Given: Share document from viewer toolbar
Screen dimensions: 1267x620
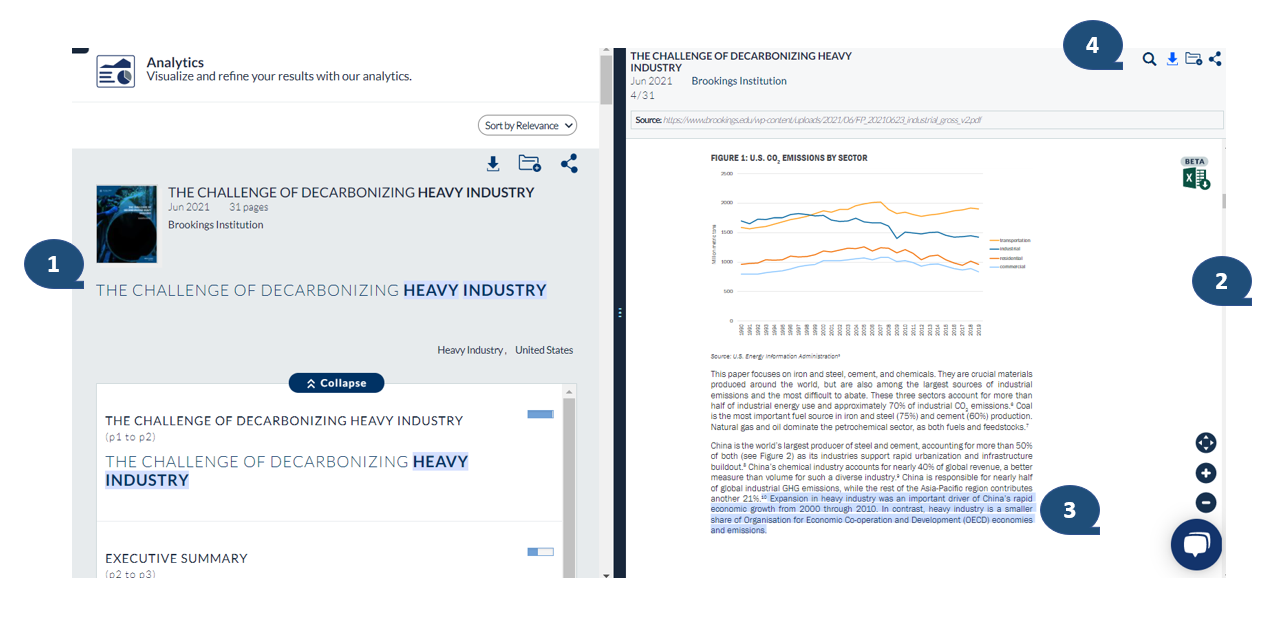Looking at the screenshot, I should [x=1215, y=59].
